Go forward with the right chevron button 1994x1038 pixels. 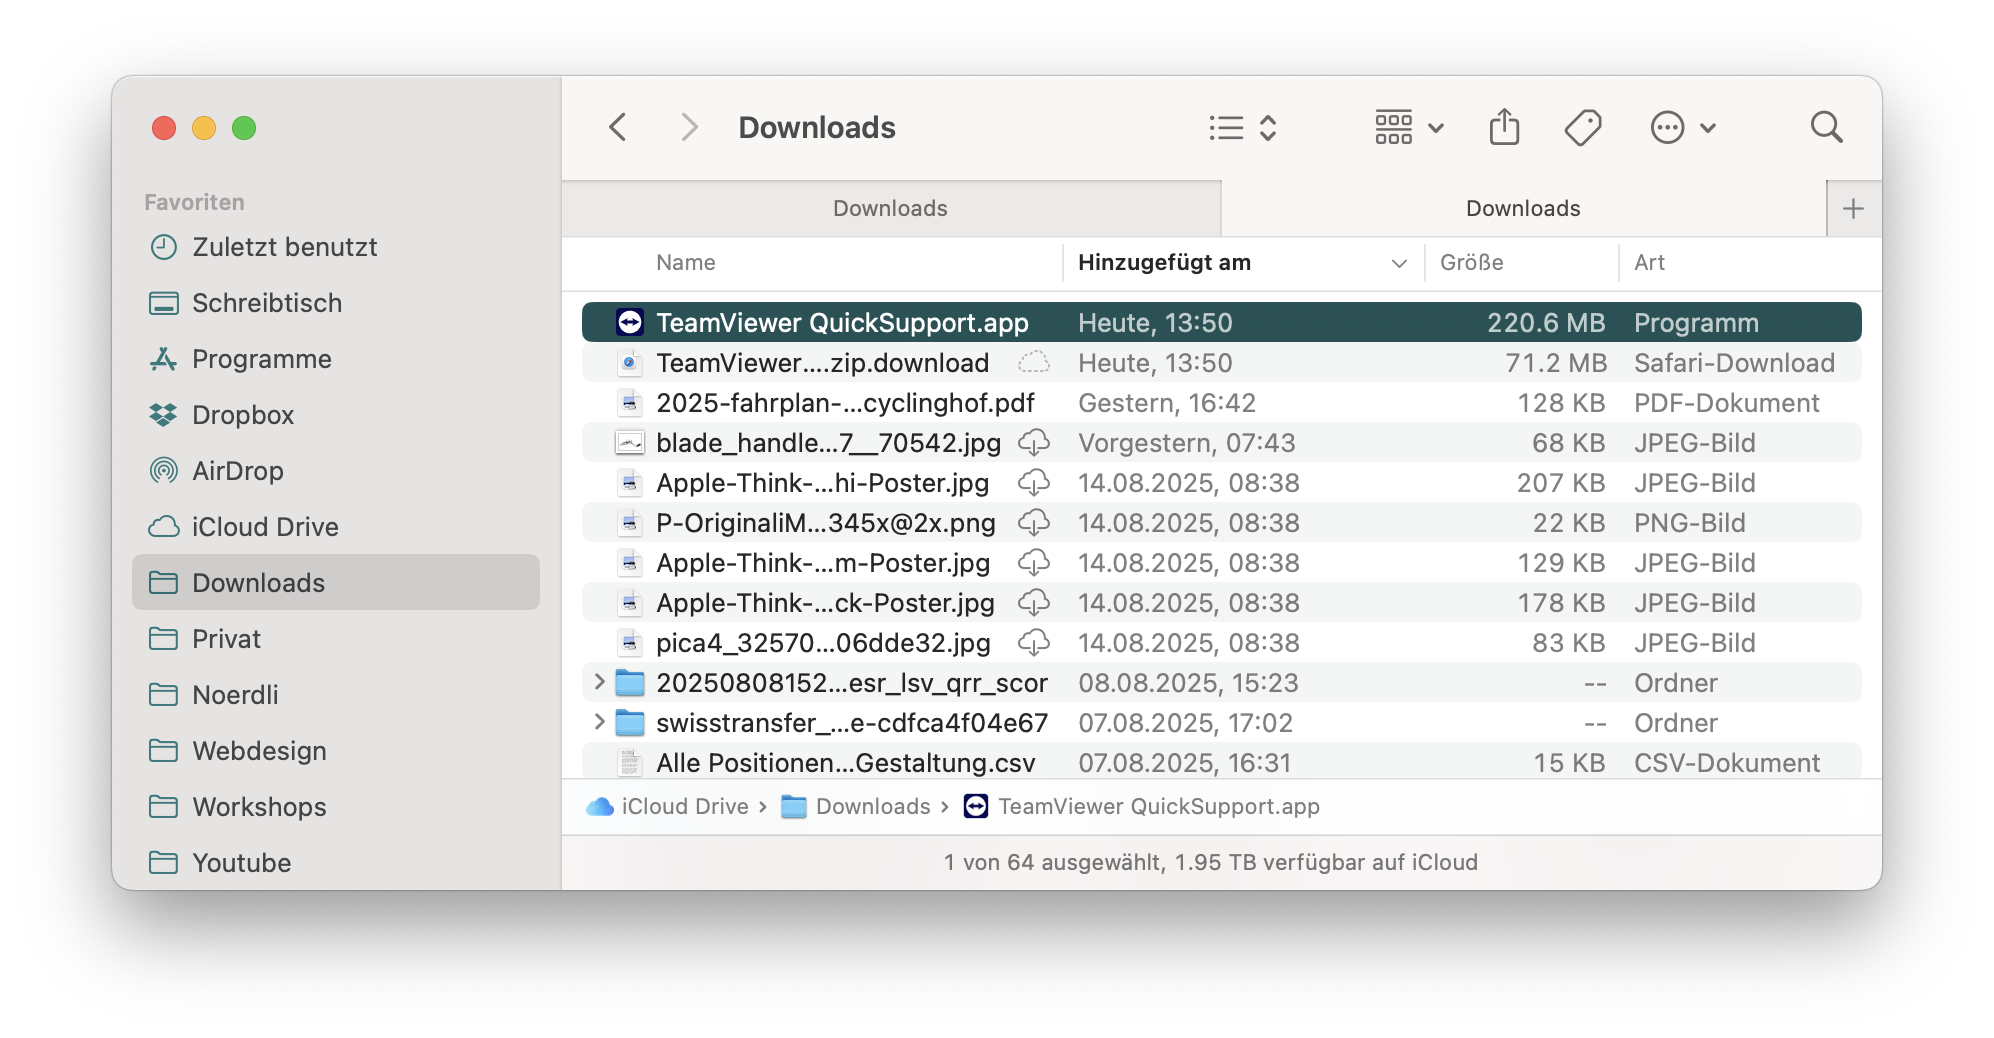[689, 127]
